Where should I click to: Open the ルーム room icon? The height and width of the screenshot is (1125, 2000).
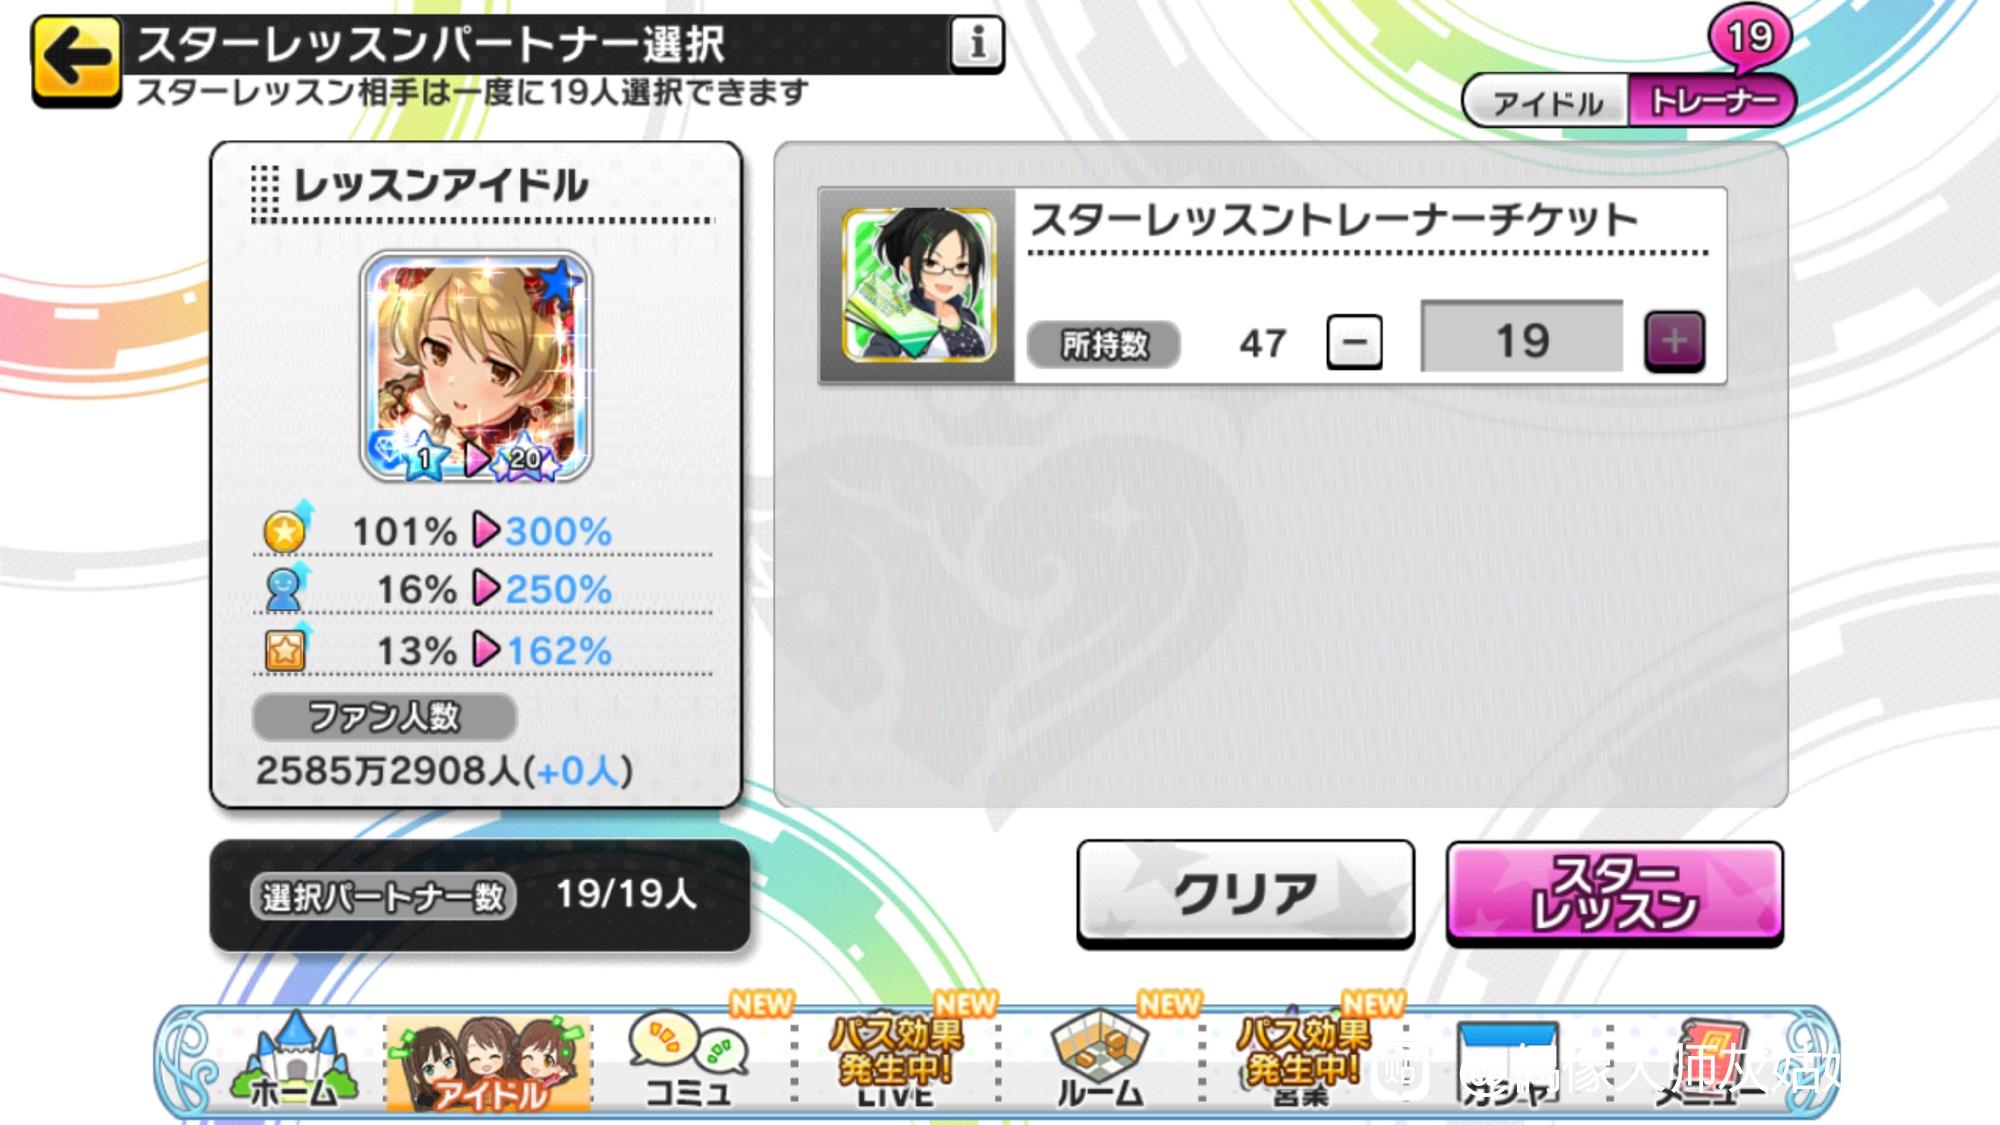(x=1100, y=1060)
